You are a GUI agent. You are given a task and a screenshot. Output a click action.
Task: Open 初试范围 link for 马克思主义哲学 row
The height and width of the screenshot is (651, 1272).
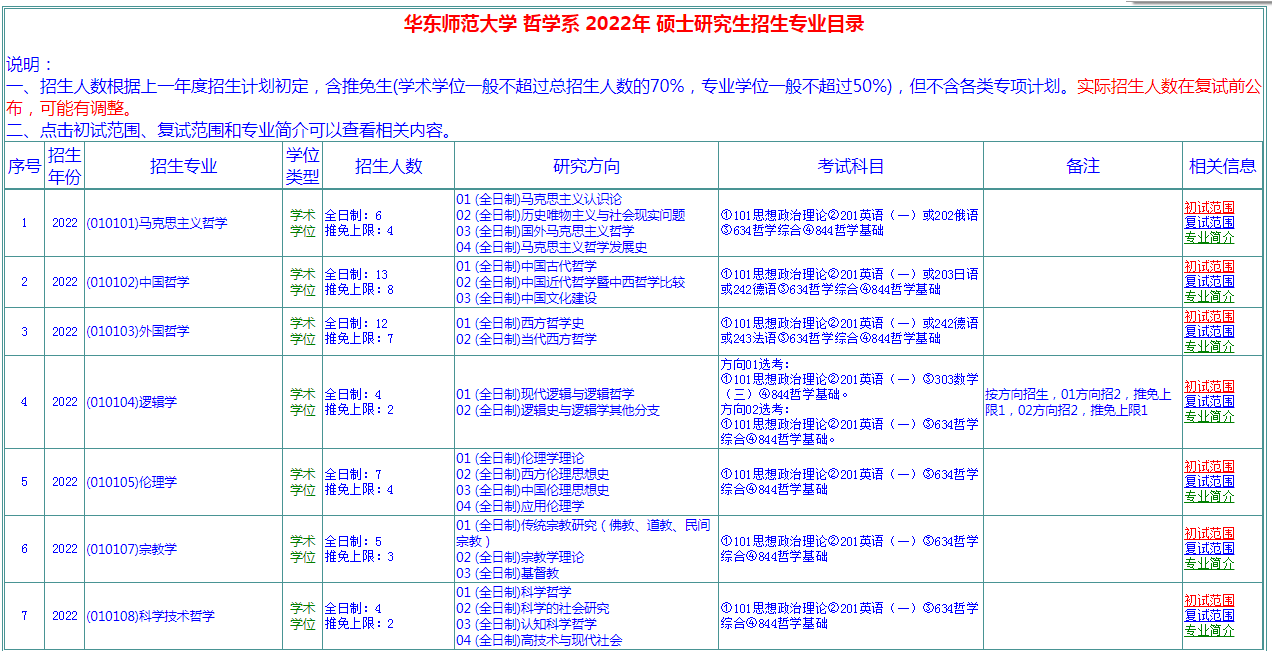point(1209,208)
